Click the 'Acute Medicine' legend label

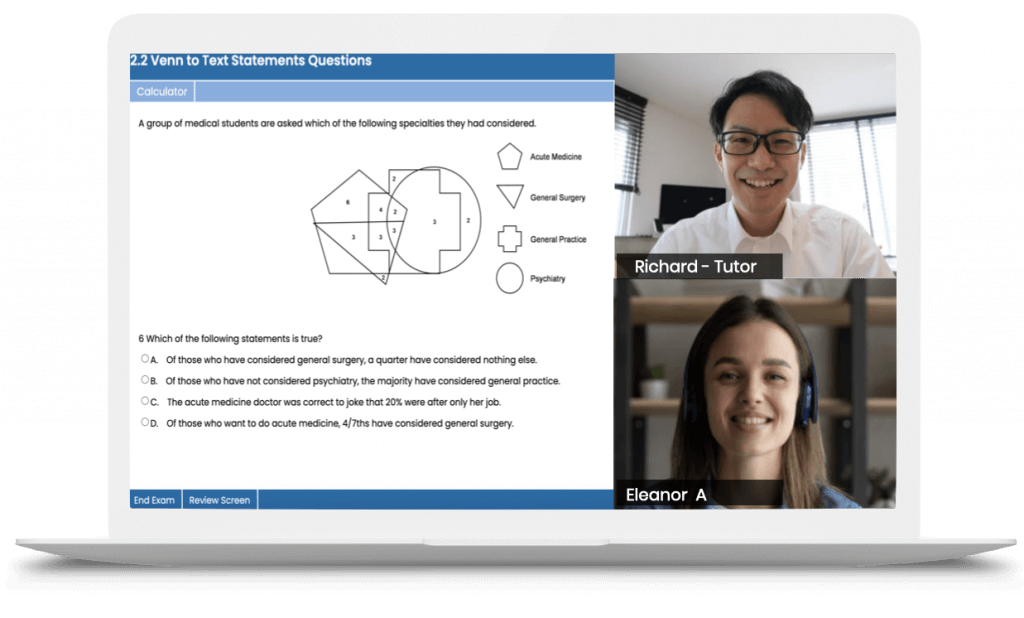tap(556, 157)
